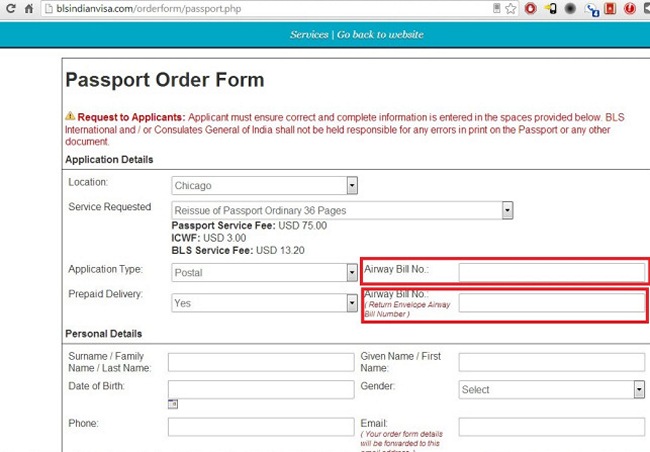Click the Go back to website link

coord(380,34)
